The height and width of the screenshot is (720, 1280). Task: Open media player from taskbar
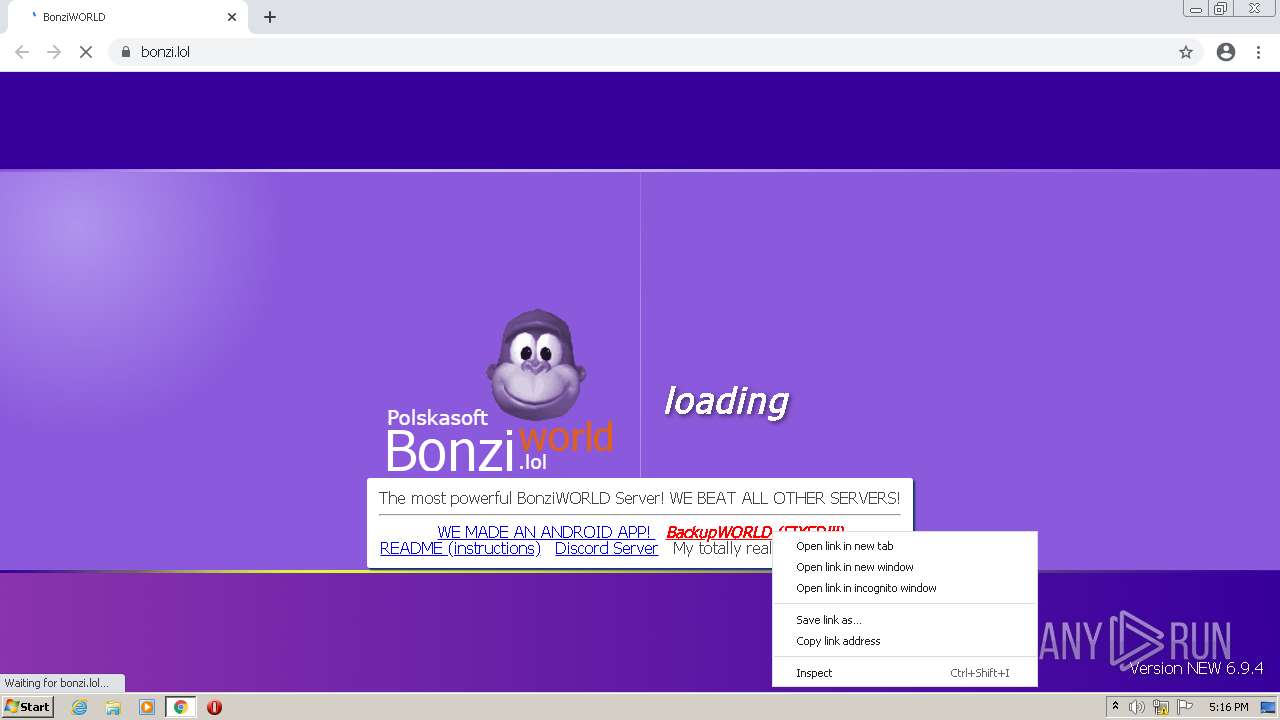(x=147, y=707)
